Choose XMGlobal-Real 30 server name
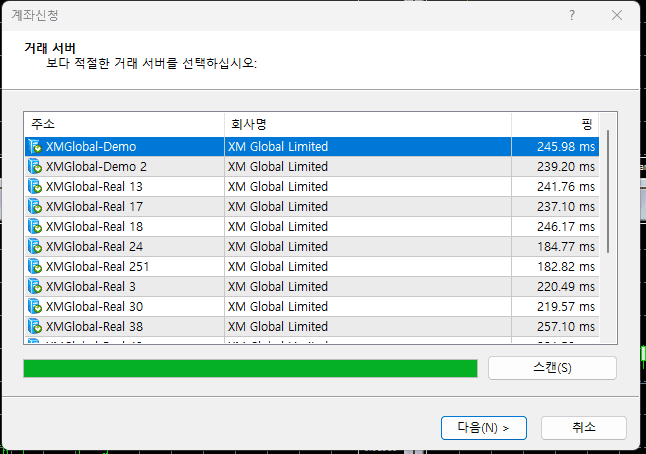Viewport: 646px width, 454px height. click(x=94, y=307)
